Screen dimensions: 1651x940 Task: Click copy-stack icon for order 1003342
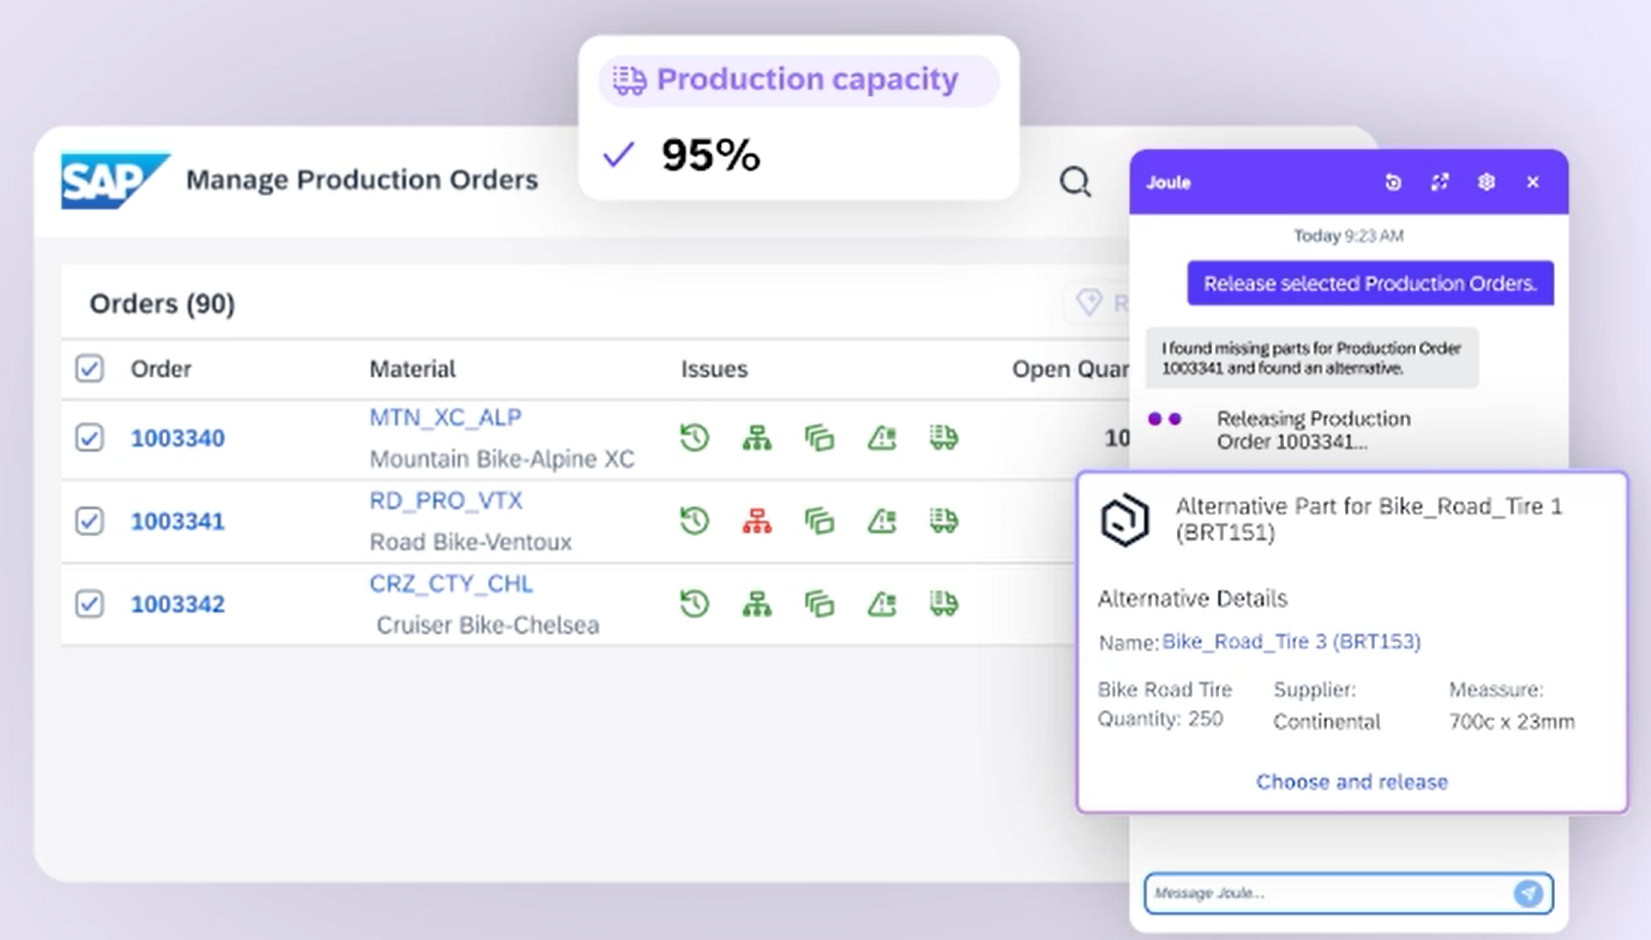coord(819,604)
